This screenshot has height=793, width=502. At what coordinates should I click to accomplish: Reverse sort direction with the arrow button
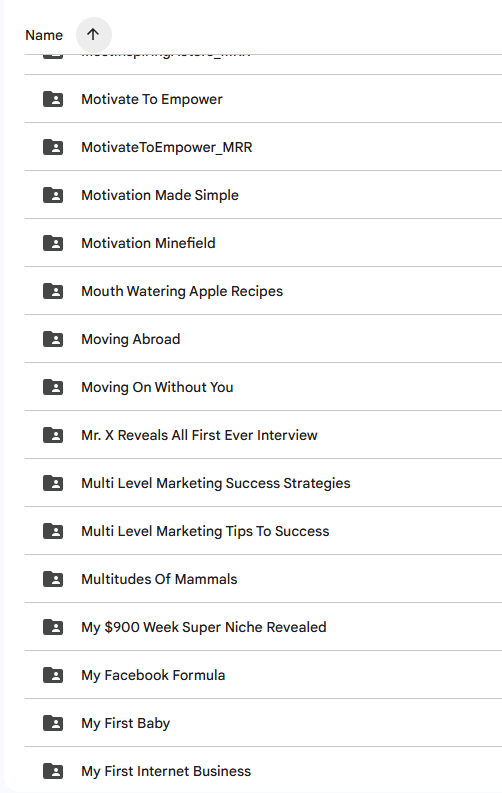point(94,35)
